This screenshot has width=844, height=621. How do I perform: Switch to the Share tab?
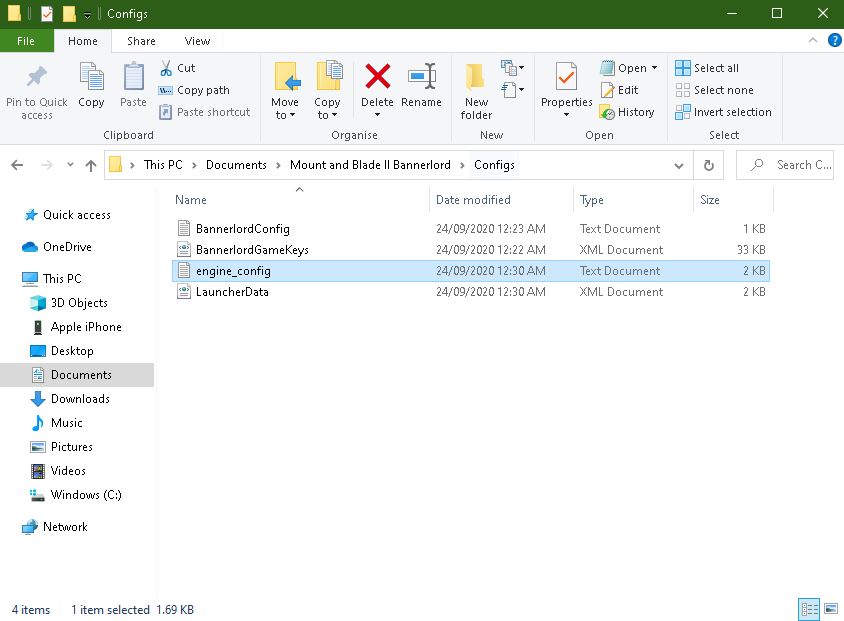(141, 41)
